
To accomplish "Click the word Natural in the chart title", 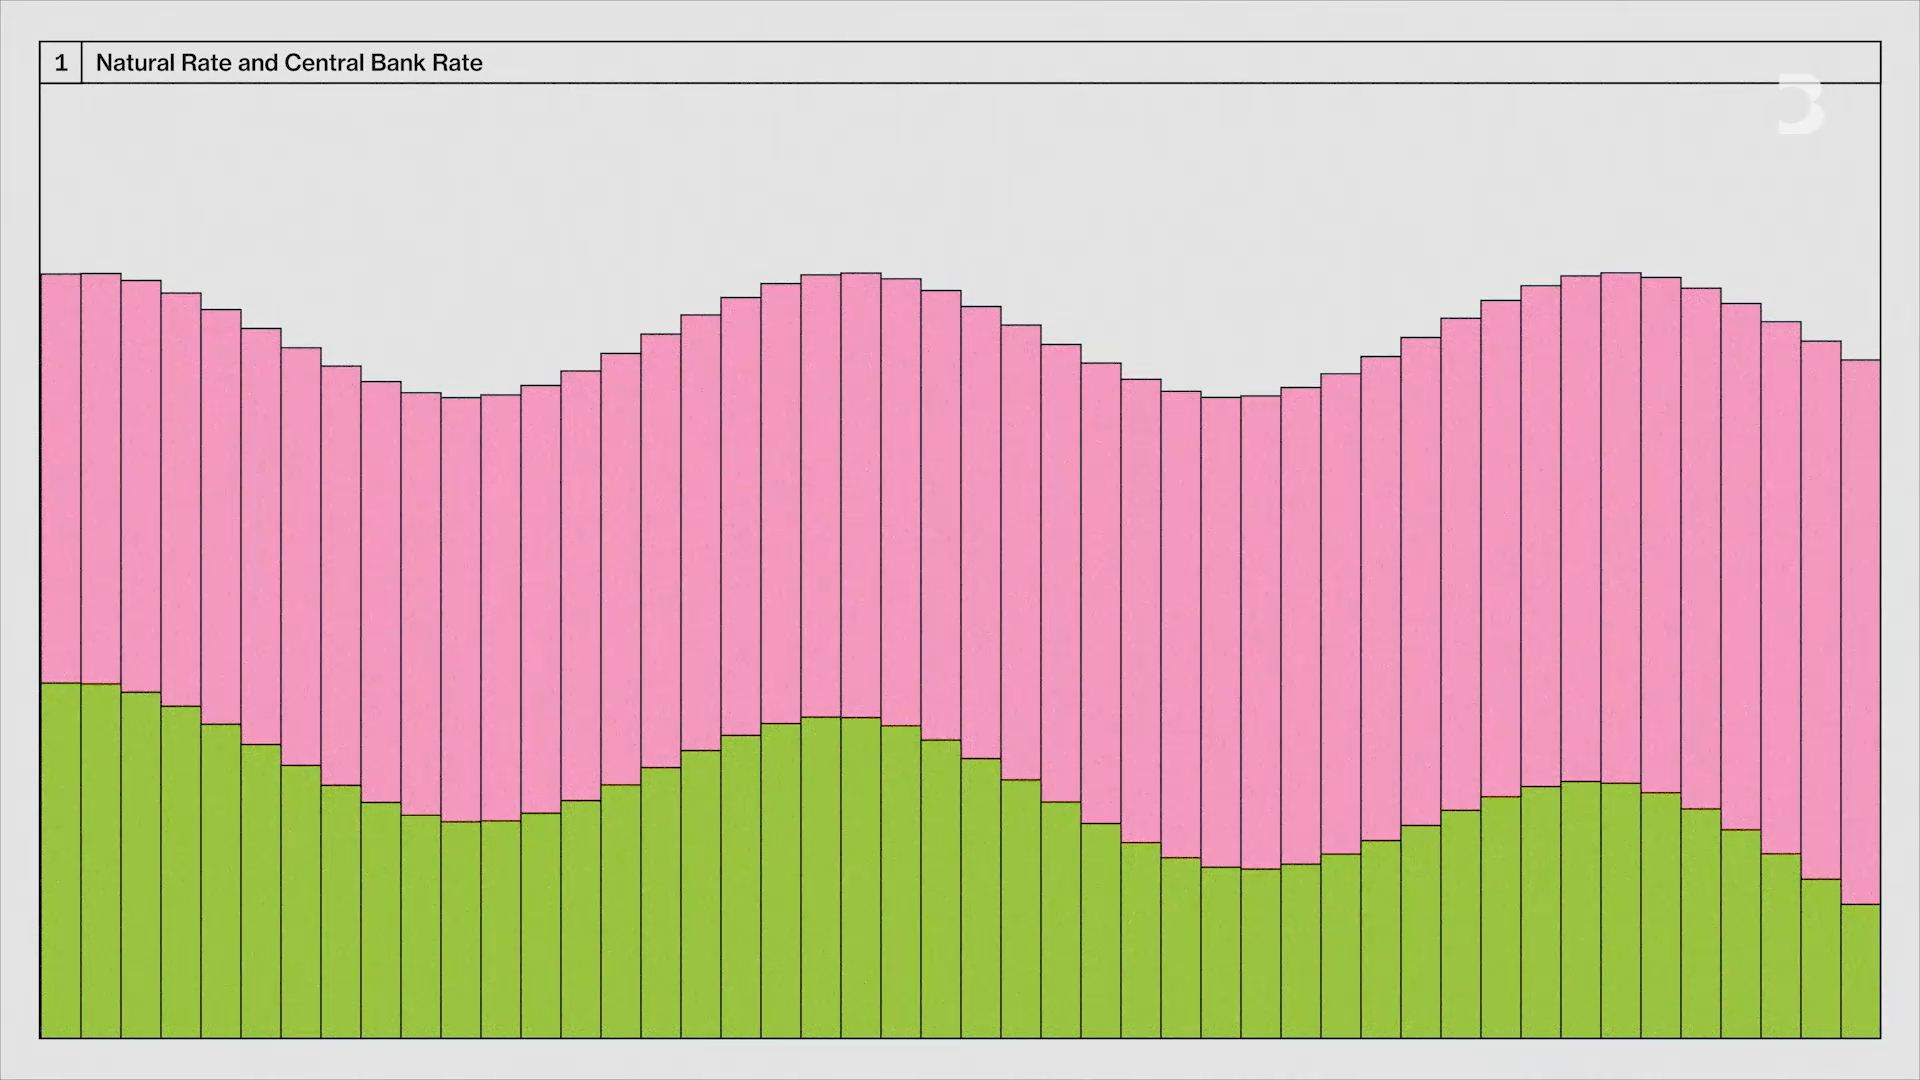I will [137, 63].
